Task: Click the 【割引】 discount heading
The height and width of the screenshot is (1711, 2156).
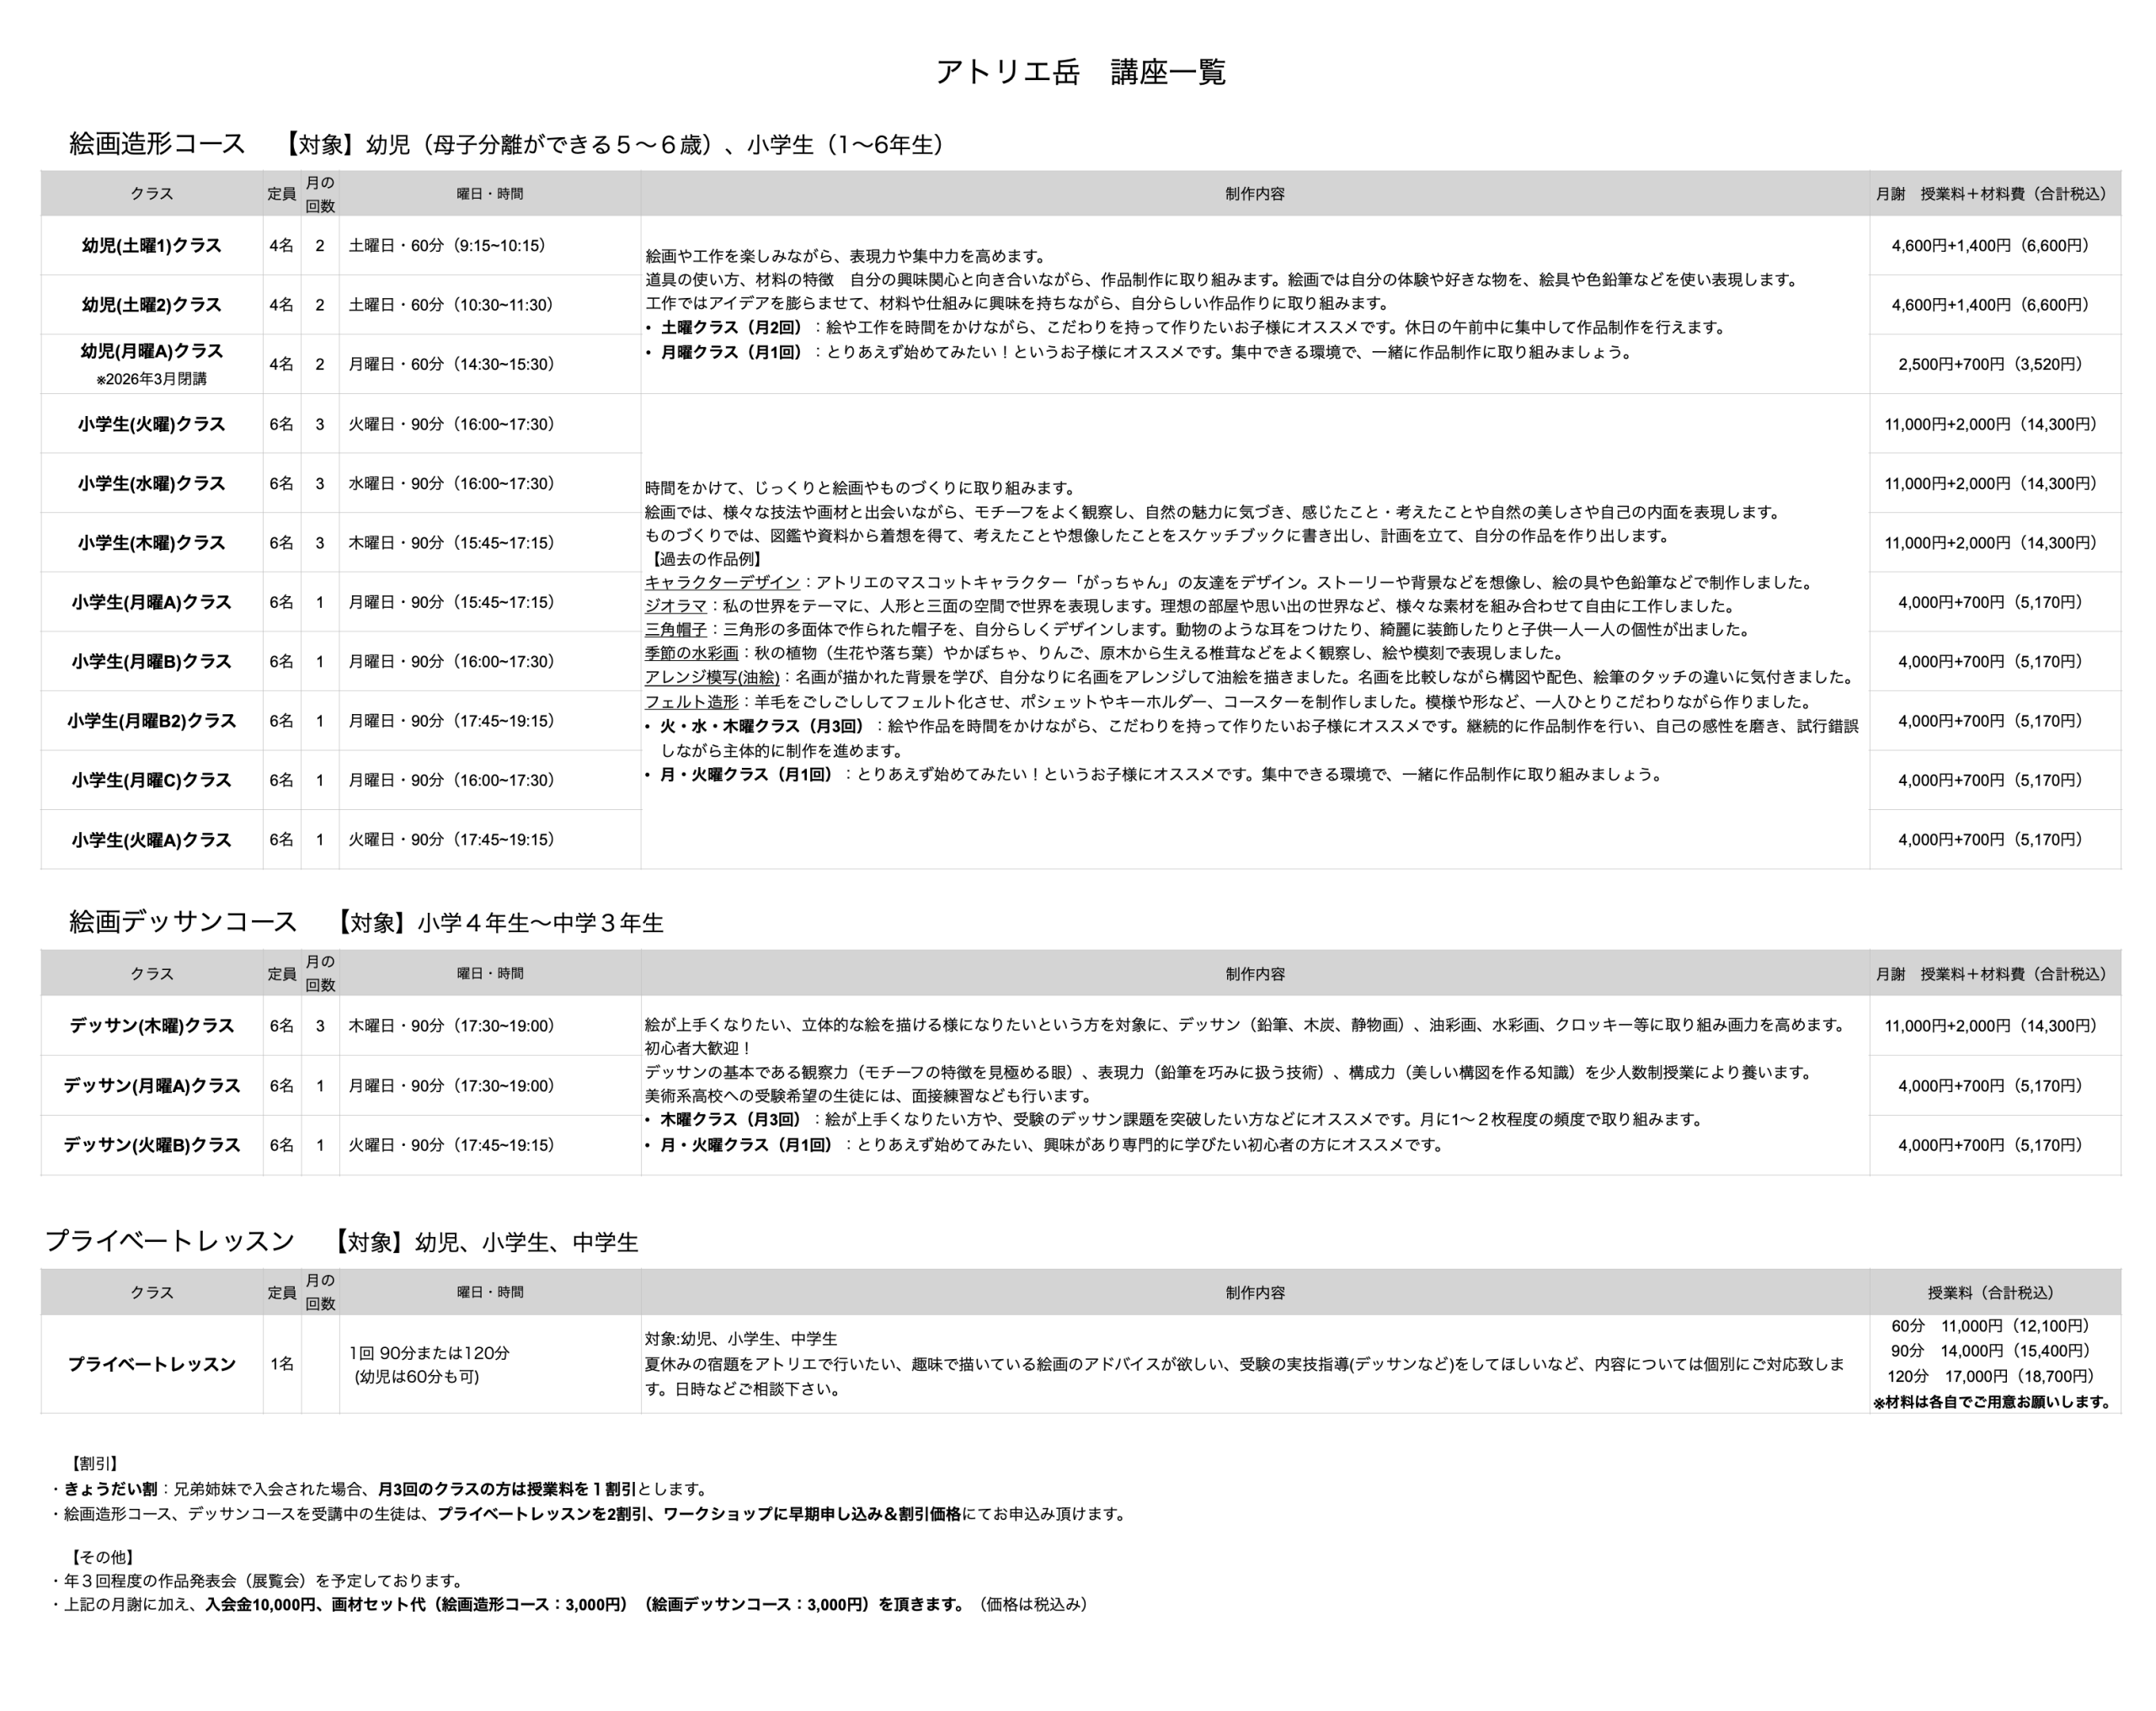Action: point(95,1463)
